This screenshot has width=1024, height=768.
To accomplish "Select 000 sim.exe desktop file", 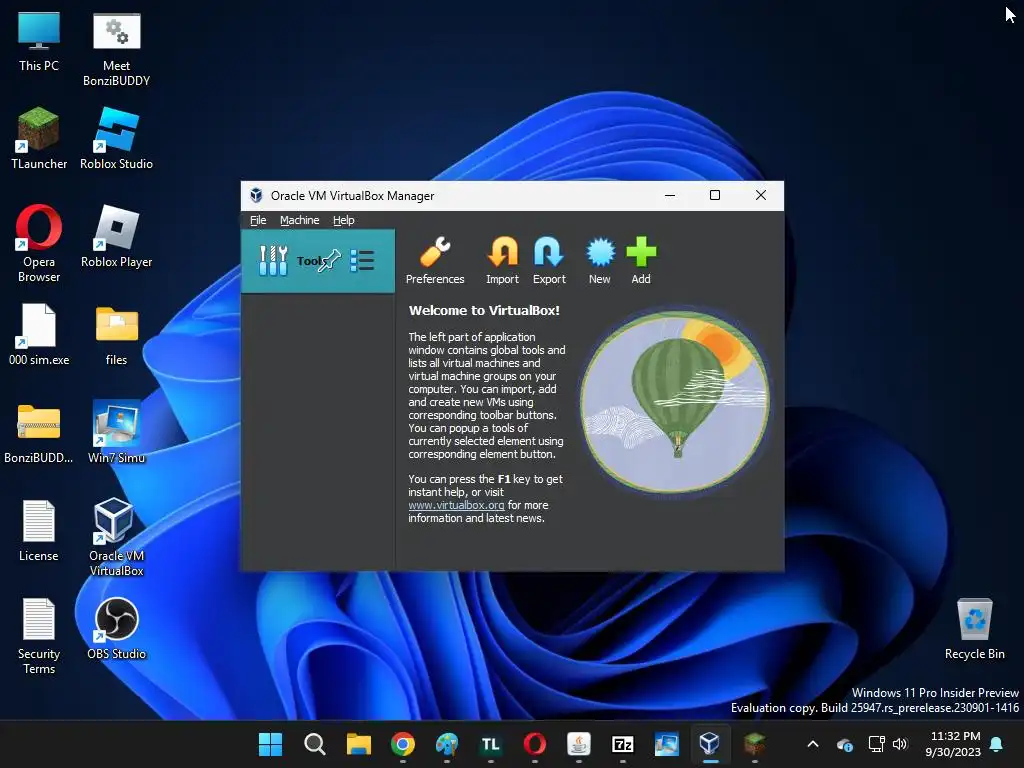I will [39, 334].
